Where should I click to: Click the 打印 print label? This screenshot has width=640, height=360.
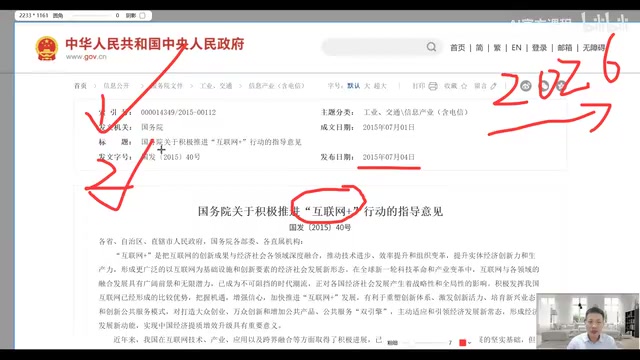click(419, 86)
